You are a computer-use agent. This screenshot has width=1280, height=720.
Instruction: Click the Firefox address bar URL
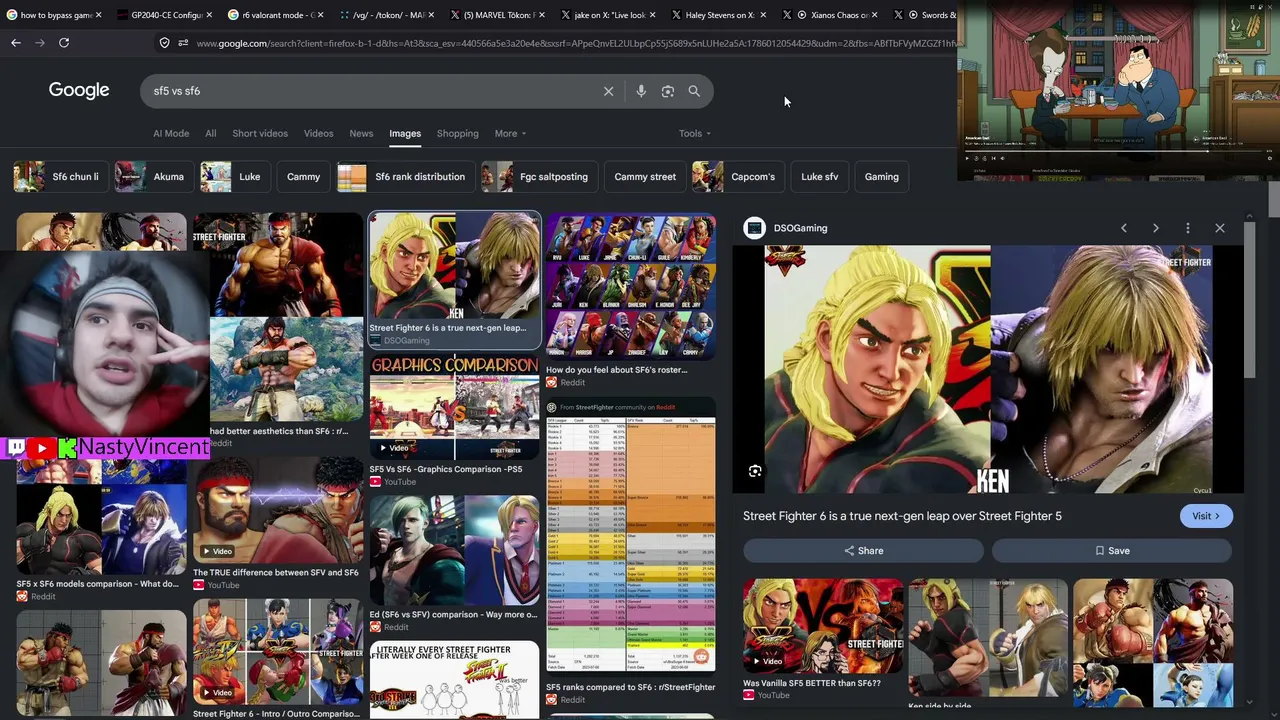click(575, 43)
